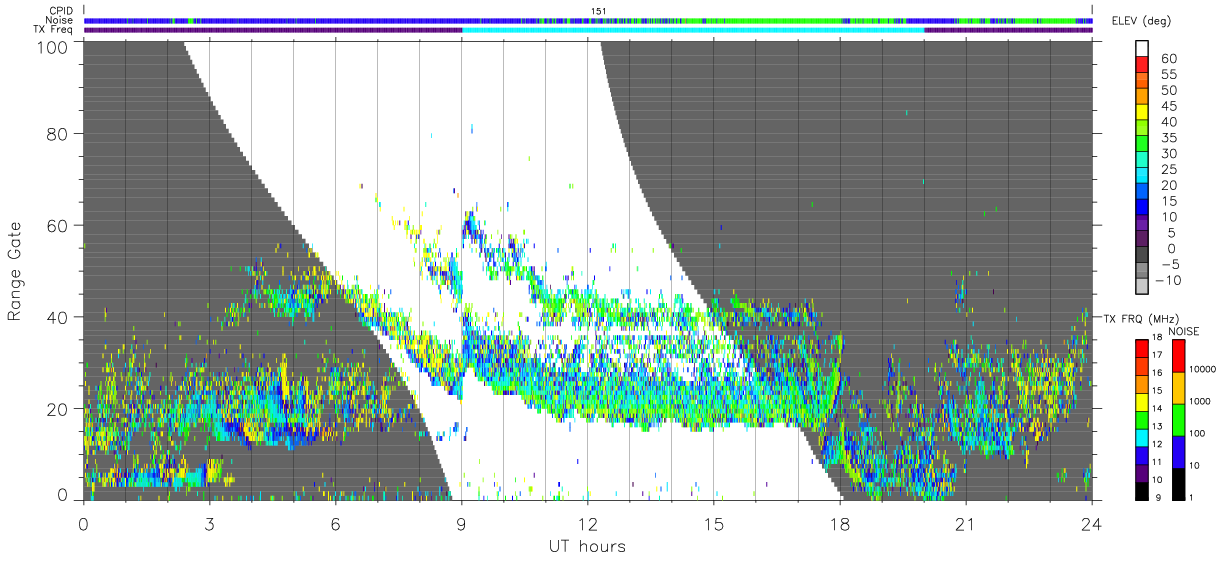Click the cyan 12–13 MHz TX FRQ swatch

[x=1142, y=436]
